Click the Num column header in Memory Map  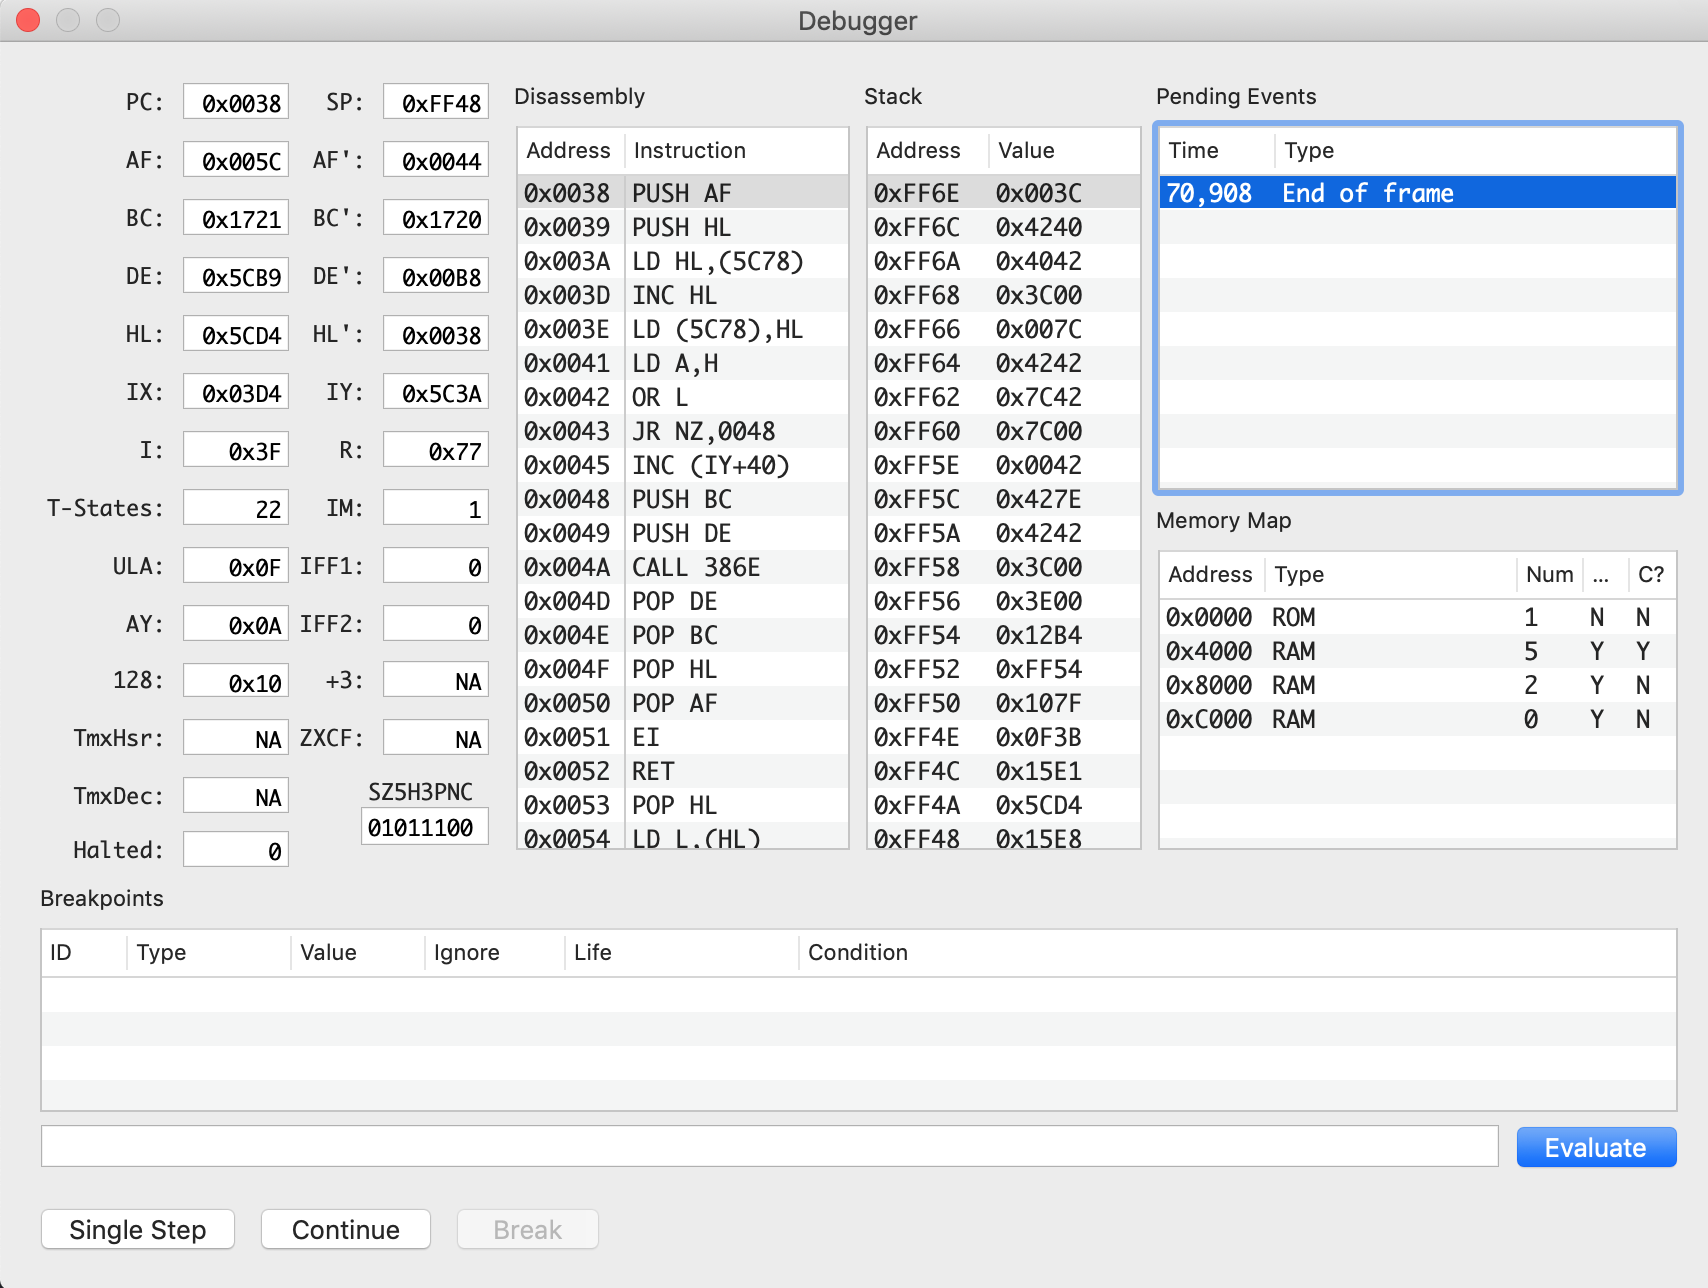tap(1549, 574)
